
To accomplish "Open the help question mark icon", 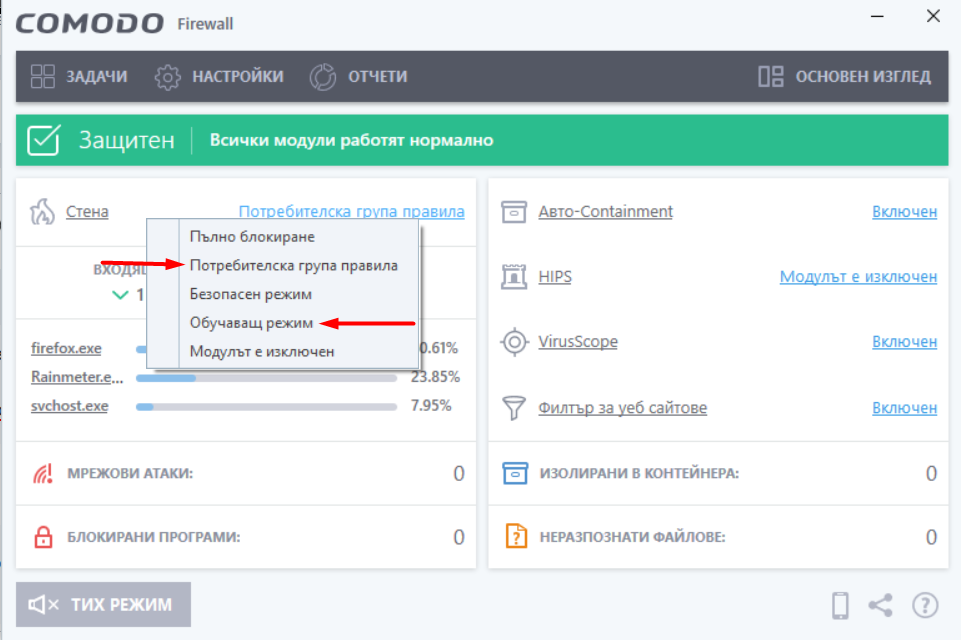I will (x=925, y=605).
